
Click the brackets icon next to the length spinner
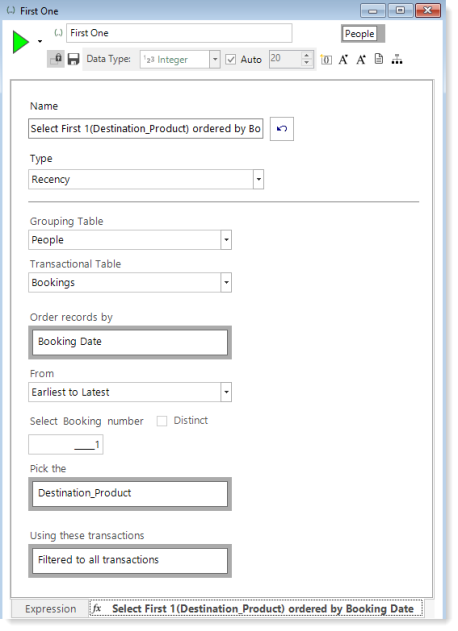(326, 60)
